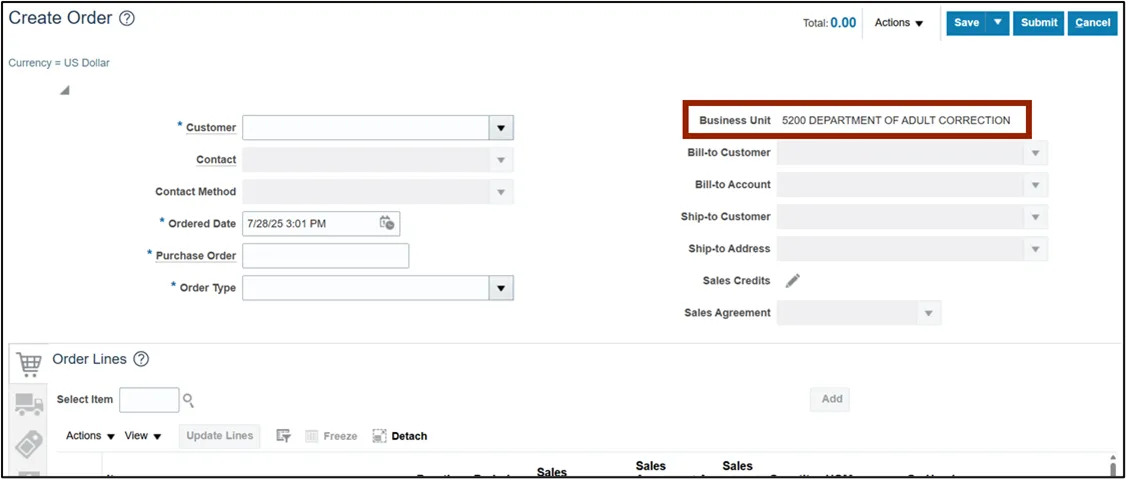
Task: Search items with magnifier icon
Action: pos(188,400)
